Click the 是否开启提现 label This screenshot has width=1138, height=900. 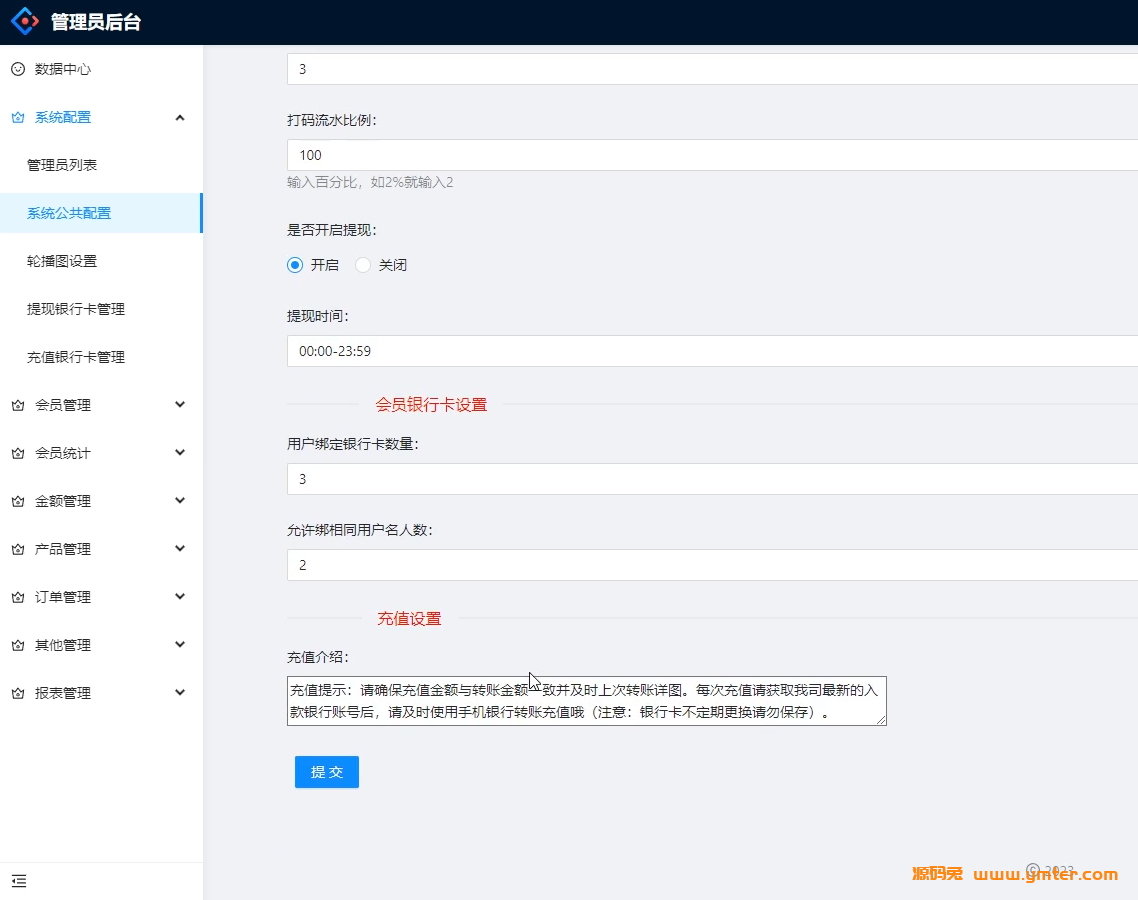tap(332, 230)
